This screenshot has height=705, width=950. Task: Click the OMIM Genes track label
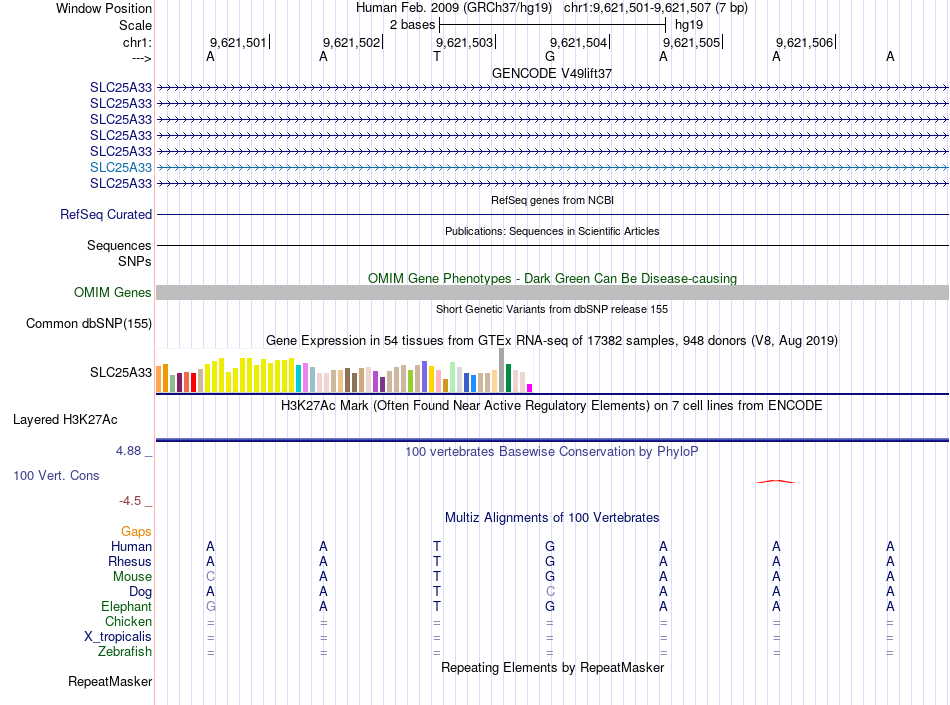coord(113,293)
